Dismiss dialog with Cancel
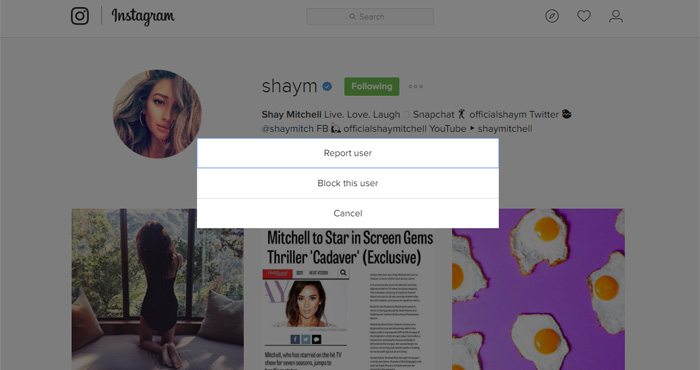The width and height of the screenshot is (700, 370). click(x=348, y=213)
